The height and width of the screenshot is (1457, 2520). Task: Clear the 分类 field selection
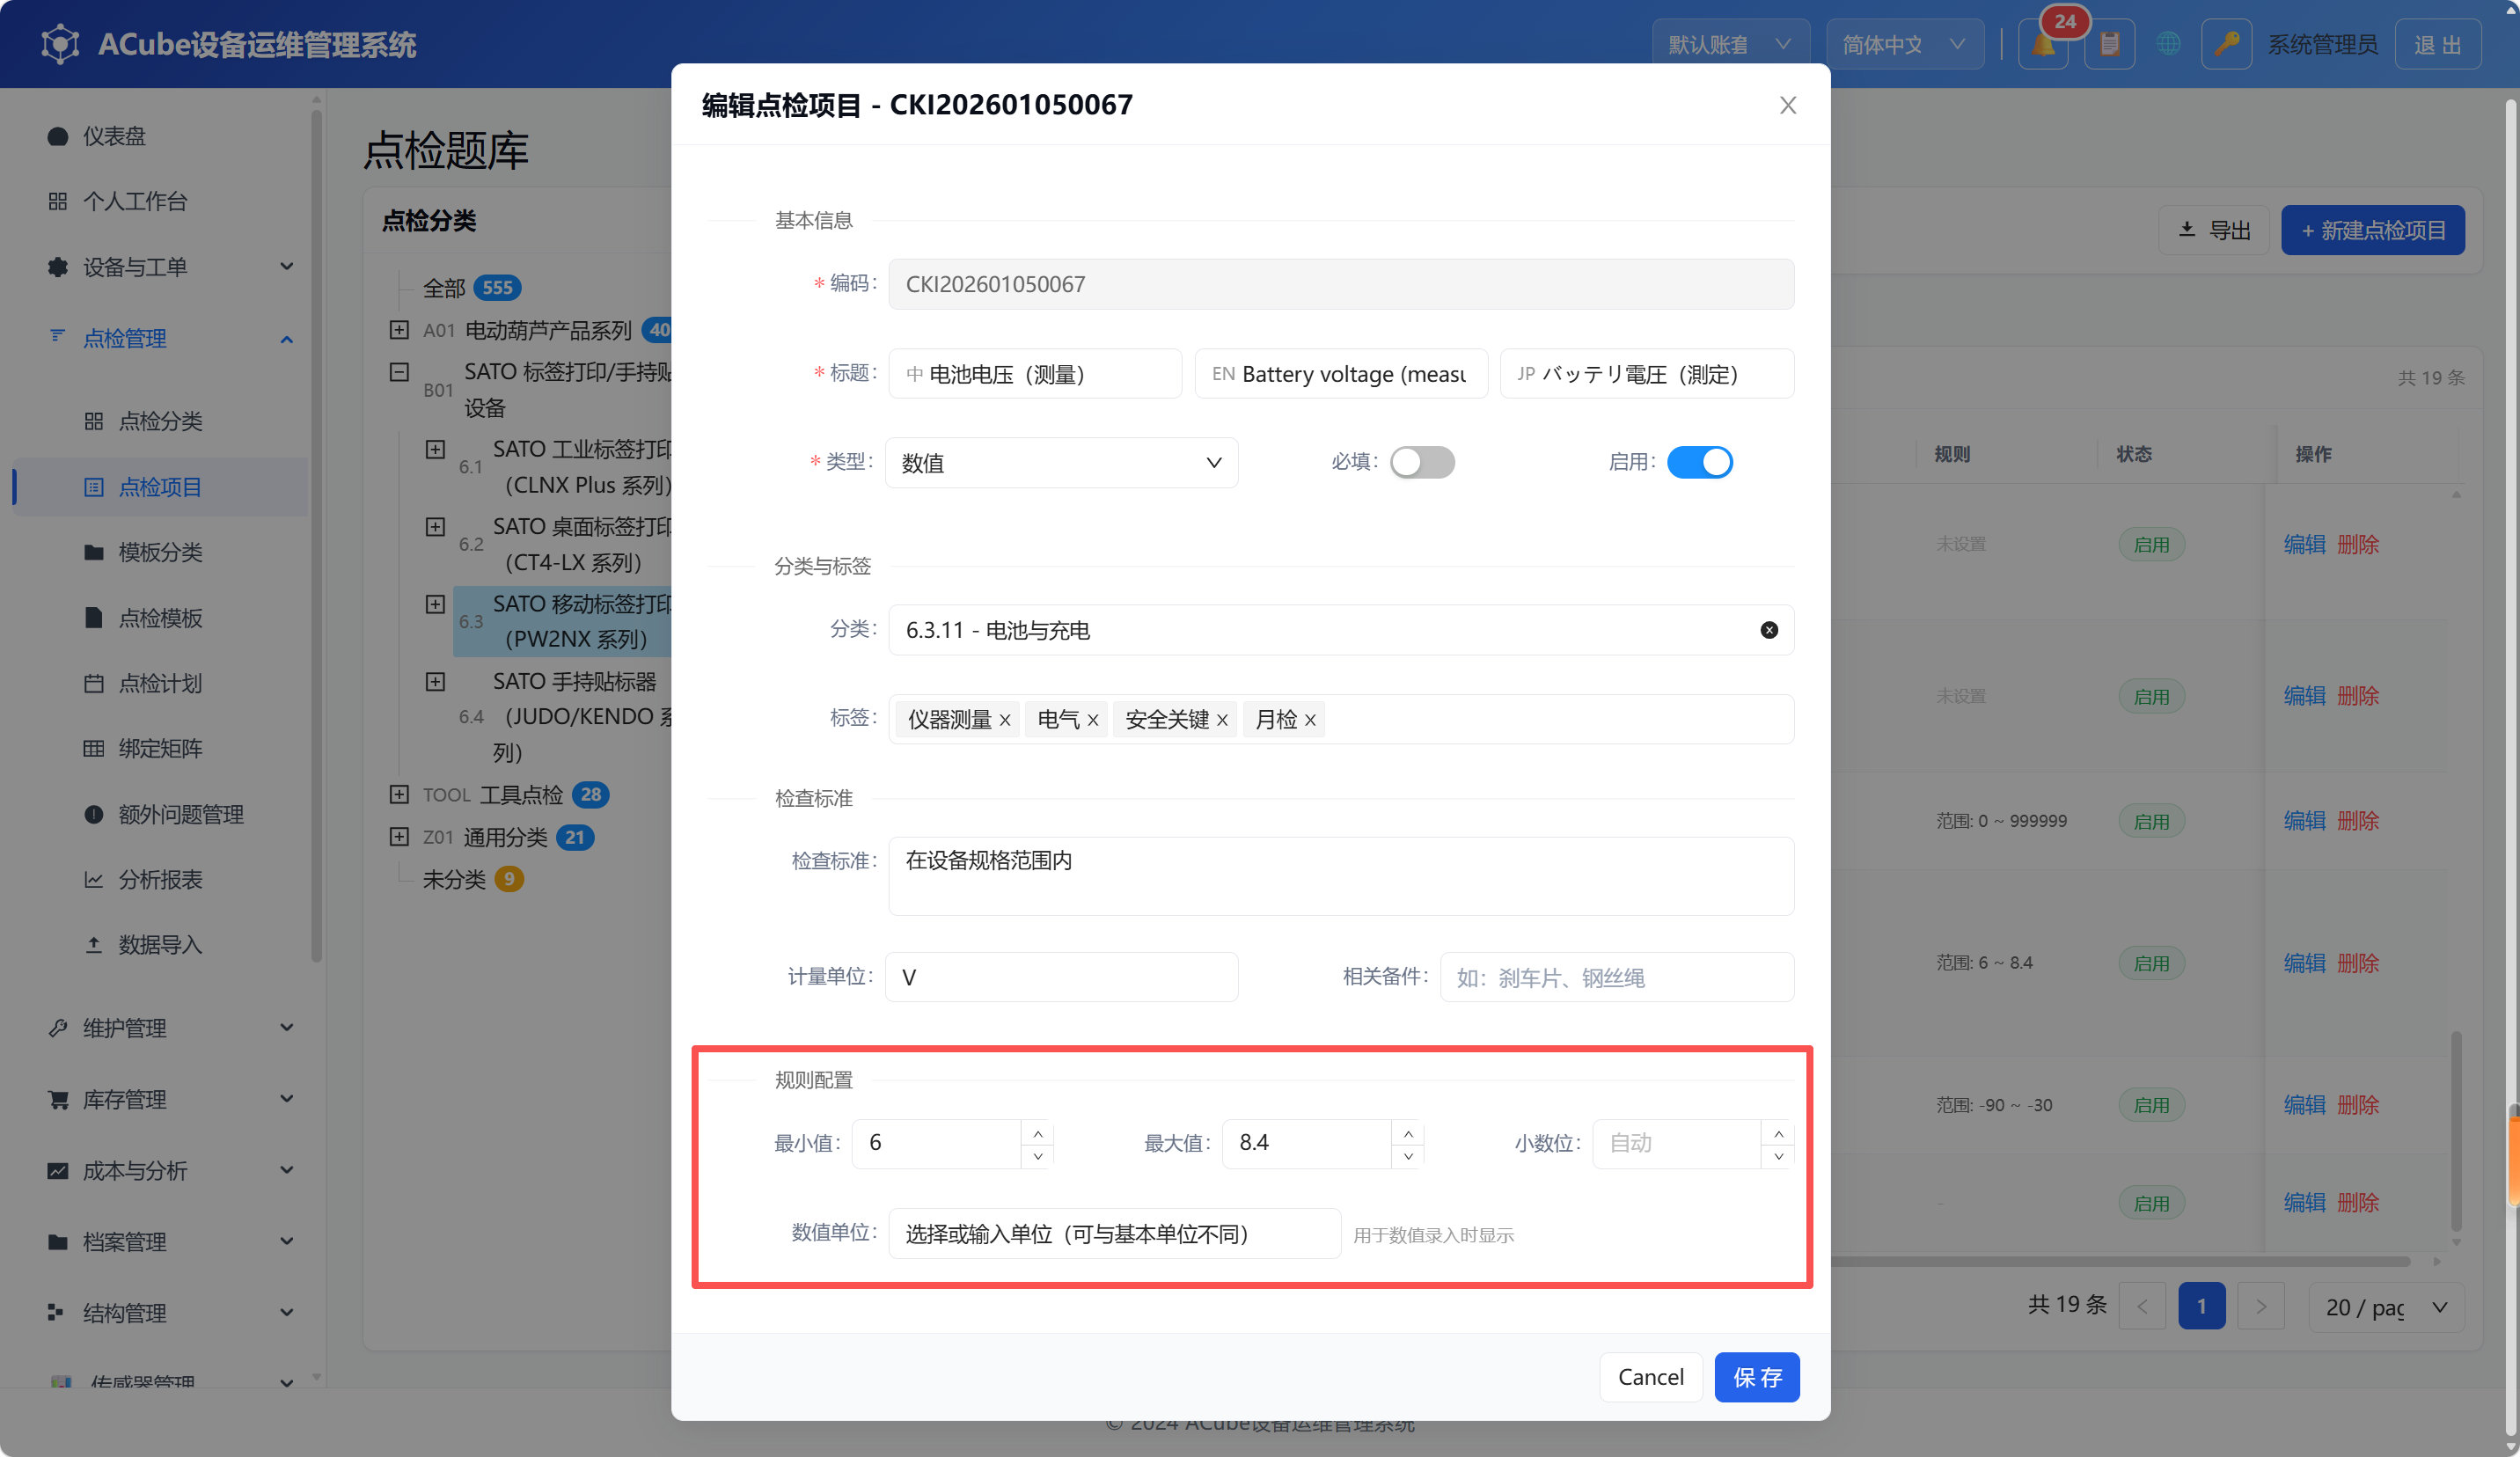click(x=1769, y=630)
